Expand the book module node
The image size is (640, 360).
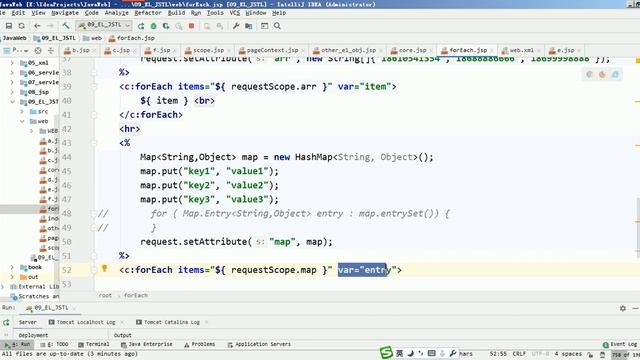(12, 267)
